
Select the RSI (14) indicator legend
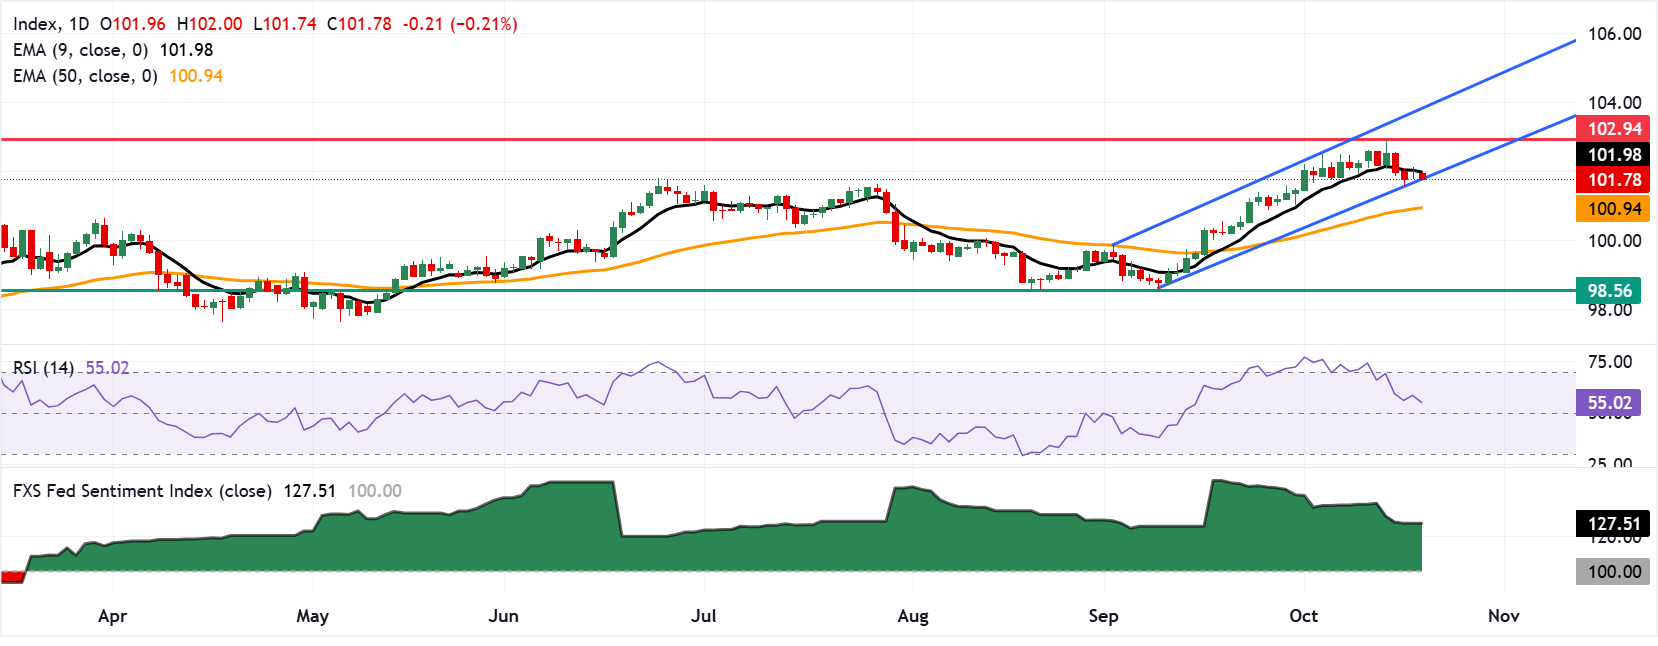(43, 368)
